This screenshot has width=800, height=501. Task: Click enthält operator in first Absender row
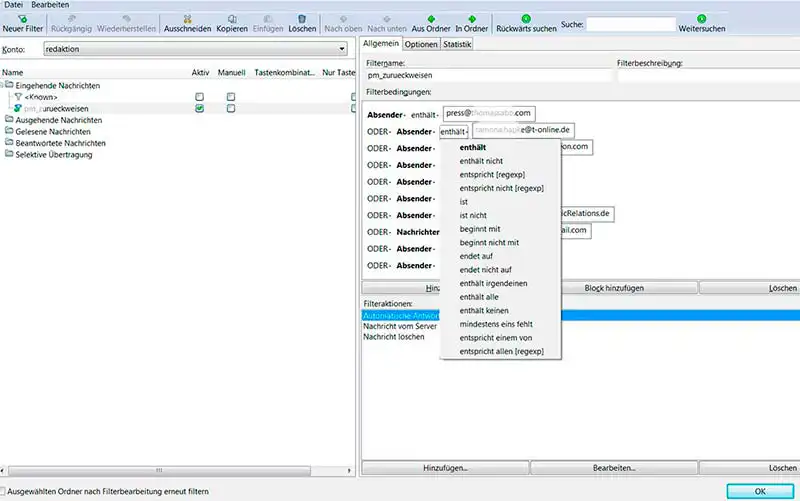(x=424, y=115)
